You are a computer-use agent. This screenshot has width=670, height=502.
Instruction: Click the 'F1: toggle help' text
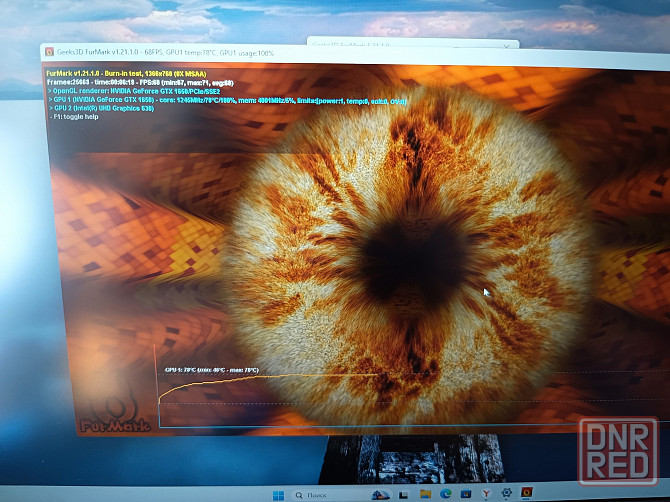74,117
